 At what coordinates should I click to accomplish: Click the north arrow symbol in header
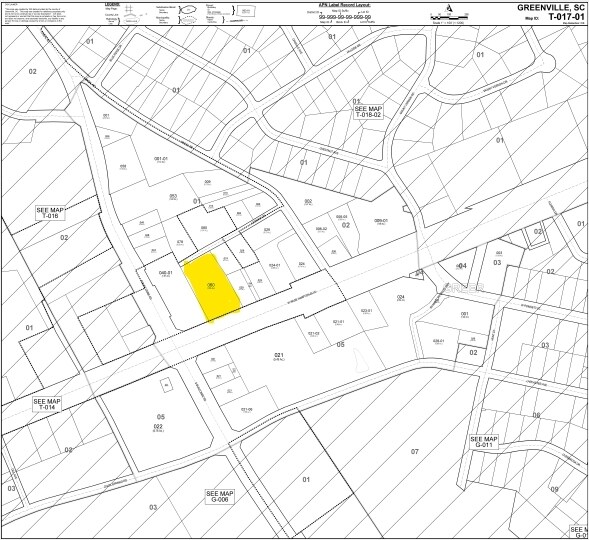tap(449, 9)
